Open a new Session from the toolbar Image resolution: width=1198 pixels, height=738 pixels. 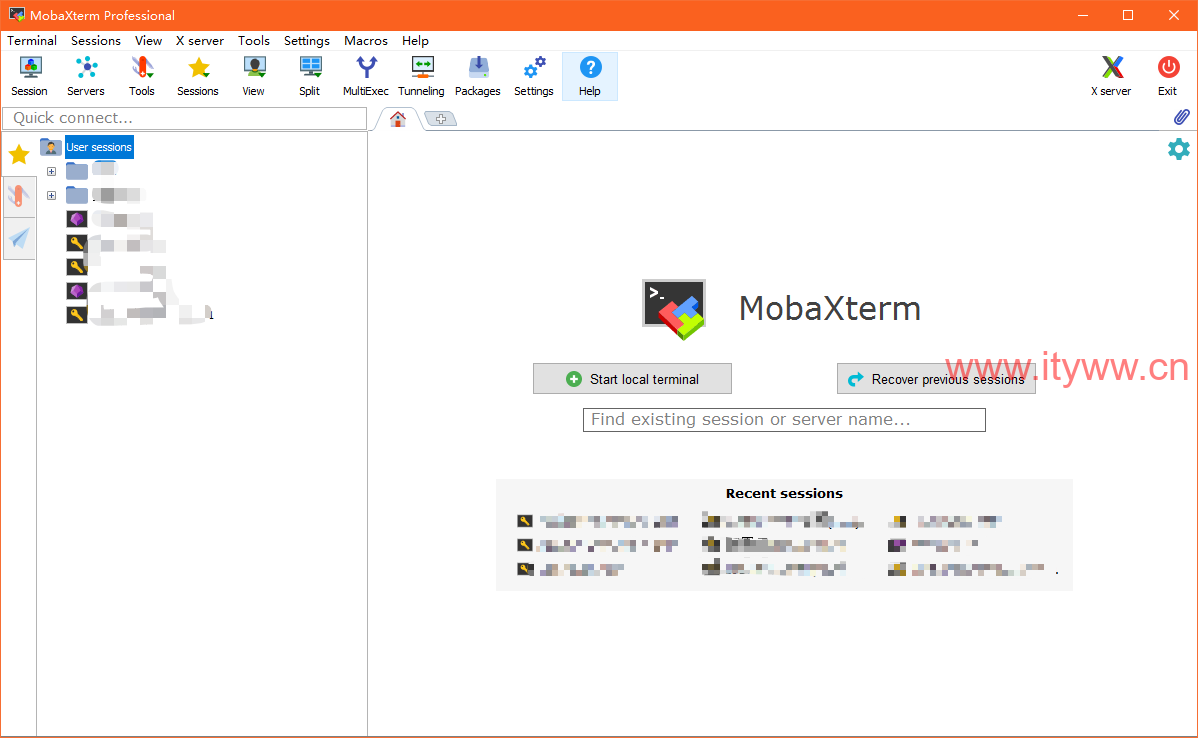29,76
